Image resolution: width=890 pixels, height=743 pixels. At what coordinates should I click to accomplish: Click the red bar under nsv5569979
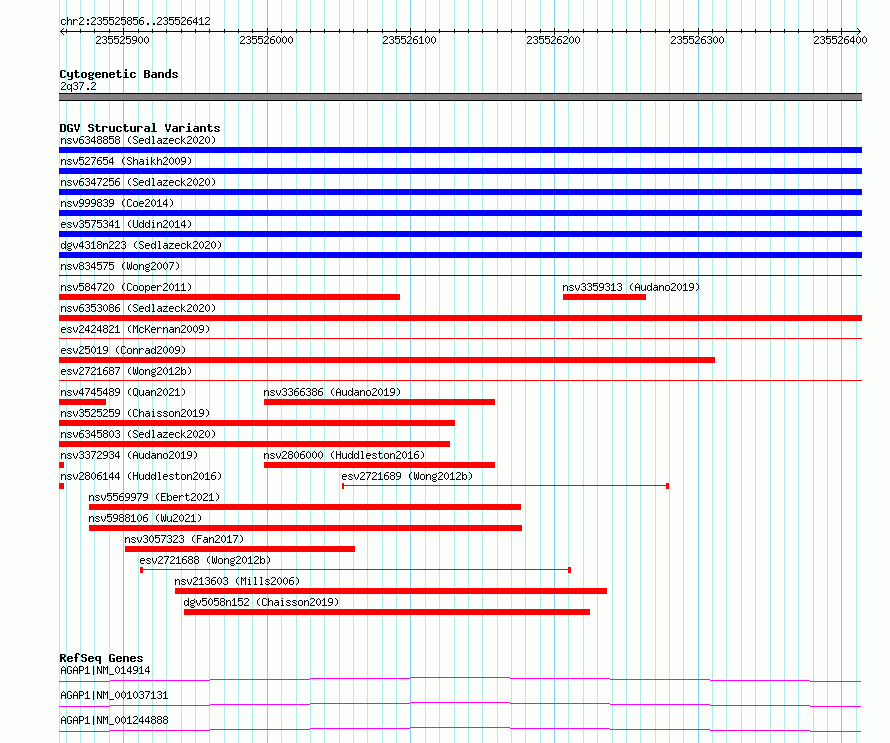tap(305, 507)
